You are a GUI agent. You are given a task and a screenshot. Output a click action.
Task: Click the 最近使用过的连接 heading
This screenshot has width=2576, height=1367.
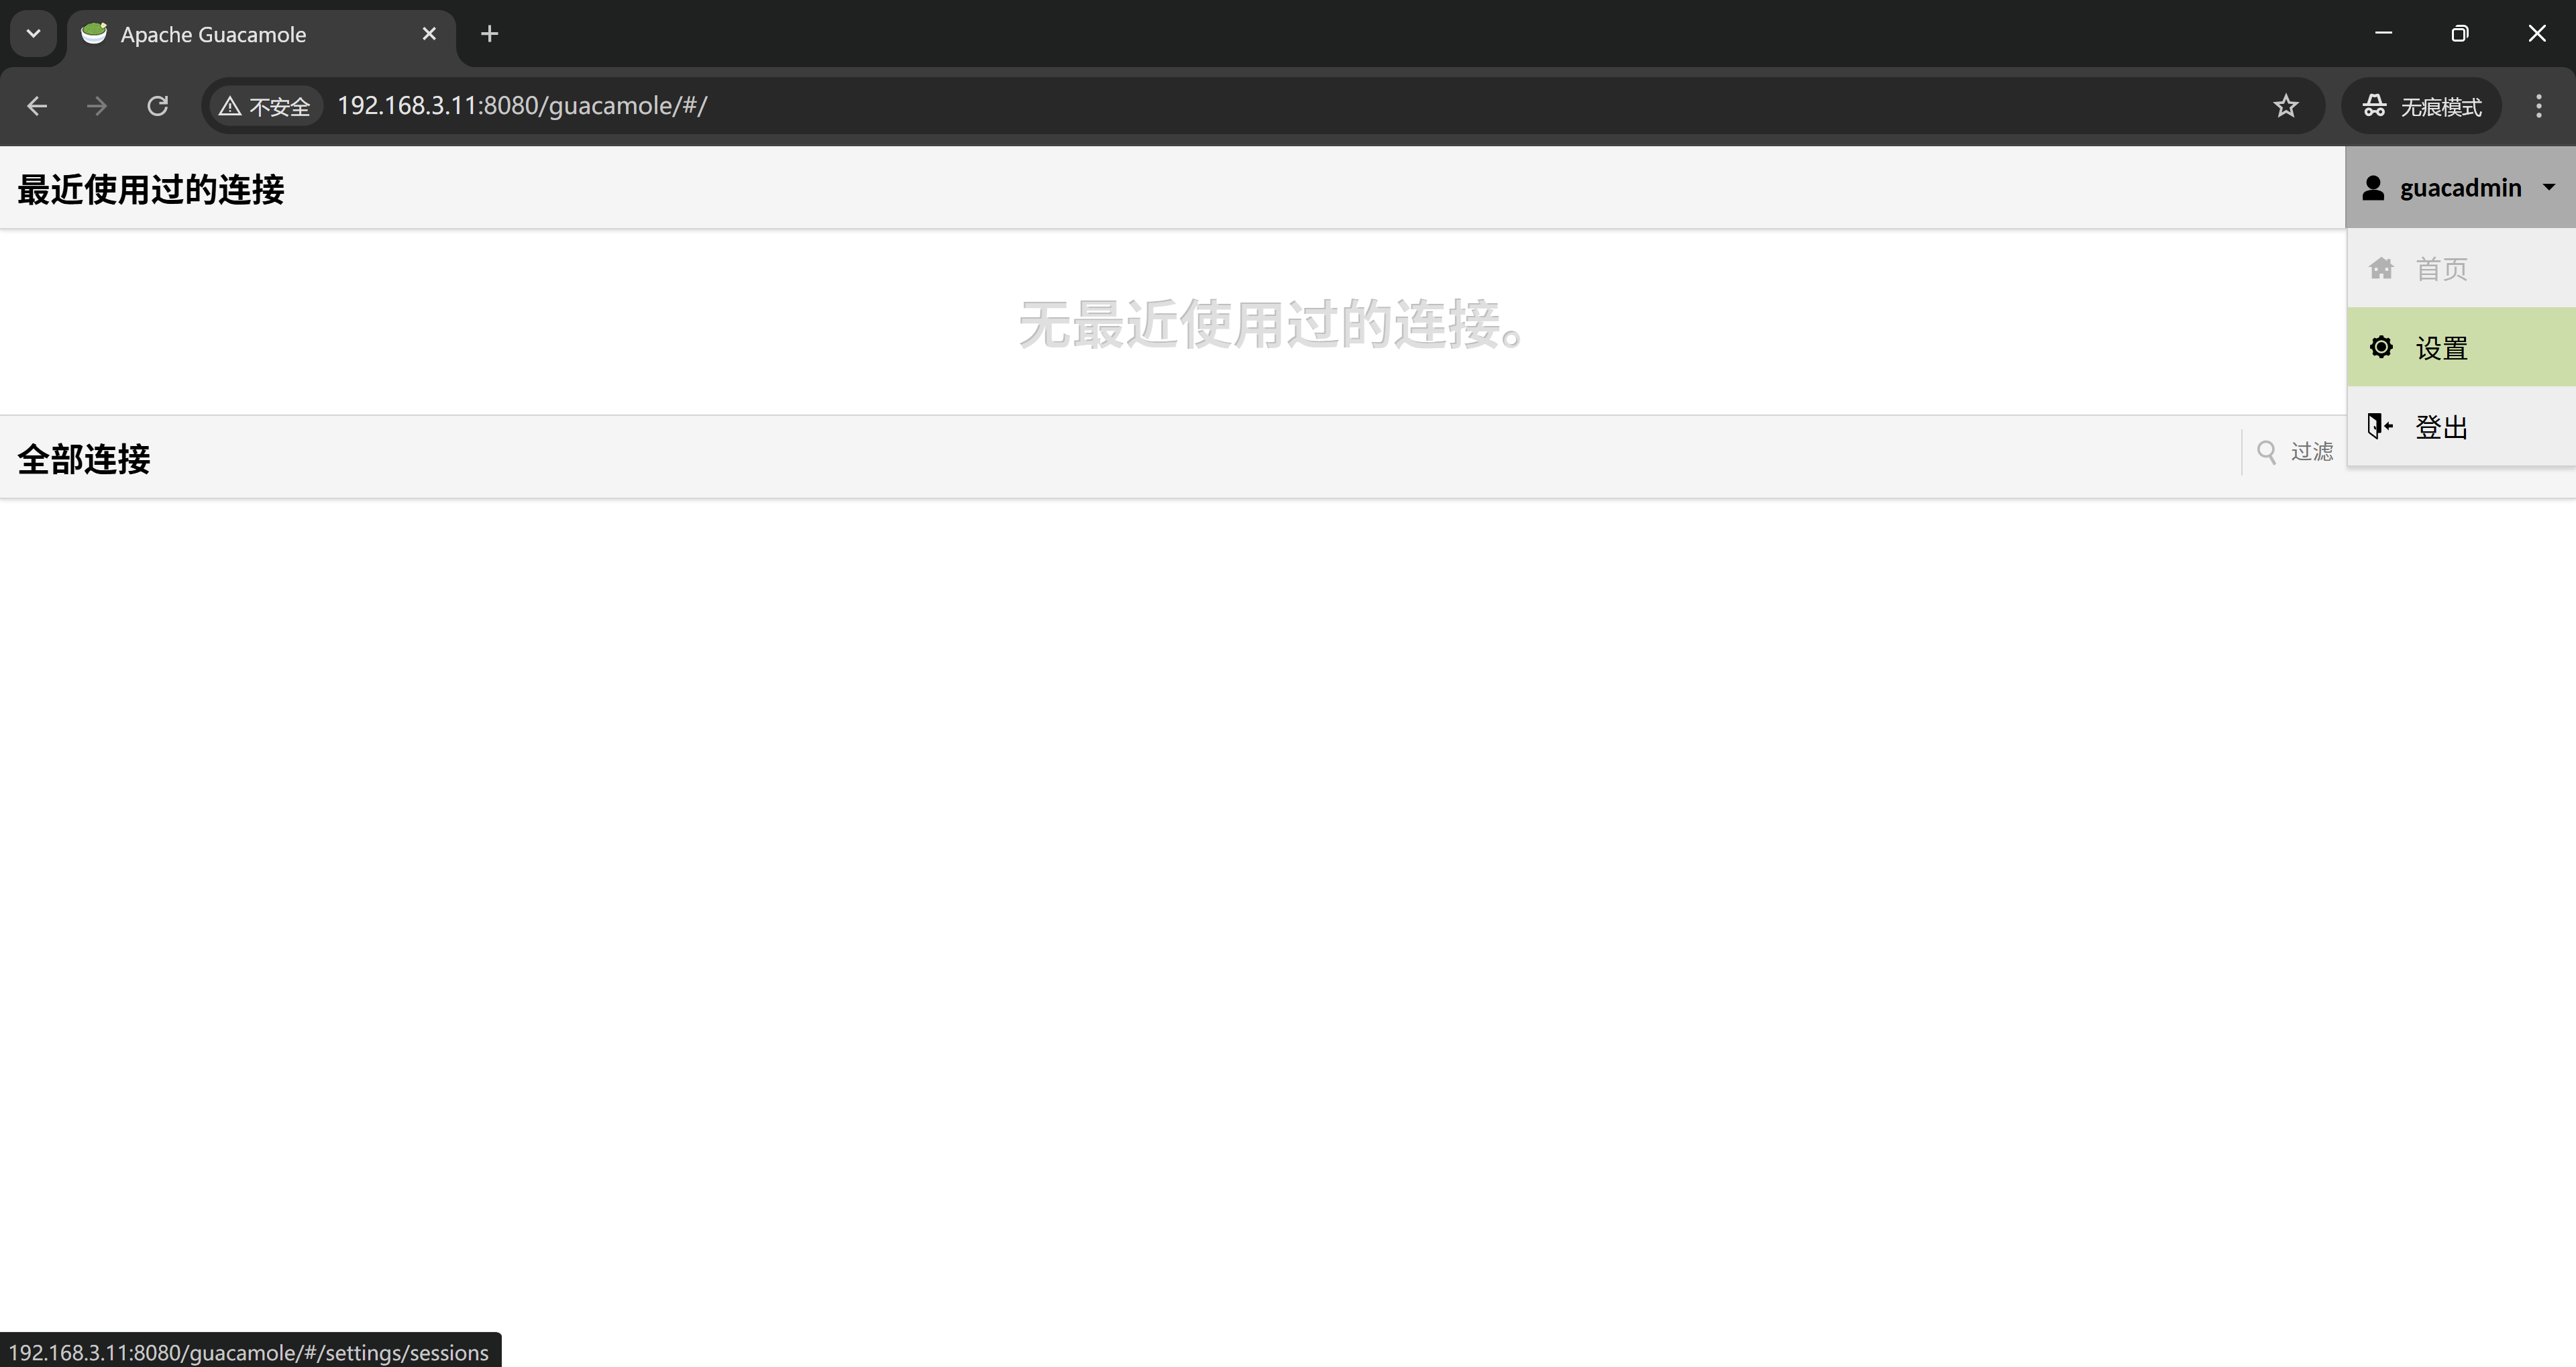coord(151,189)
